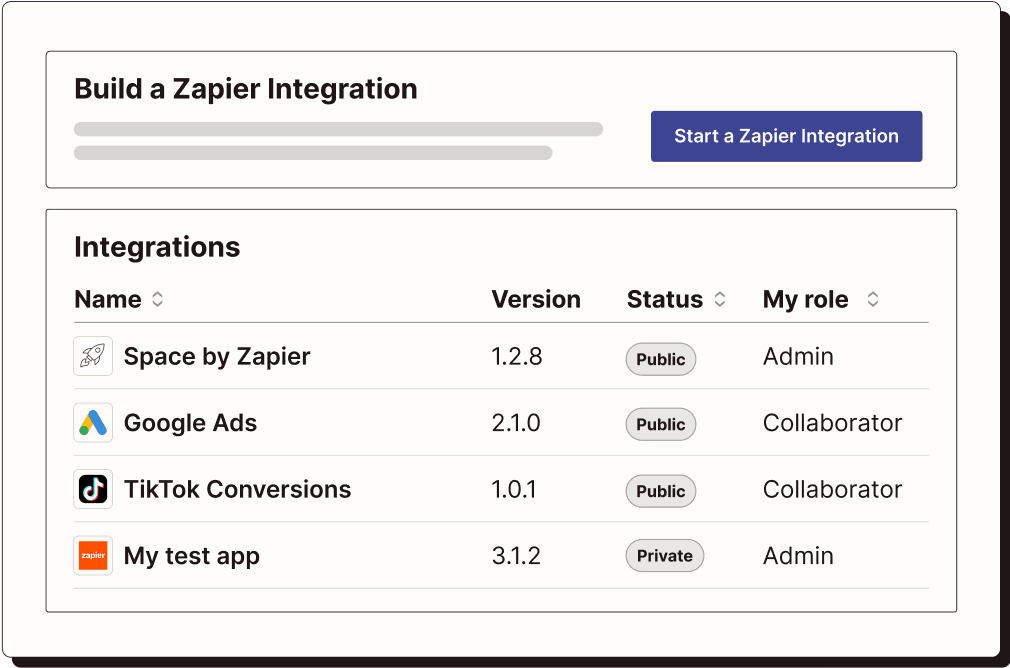1010x668 pixels.
Task: Click the Public badge for TikTok Conversions
Action: tap(661, 491)
